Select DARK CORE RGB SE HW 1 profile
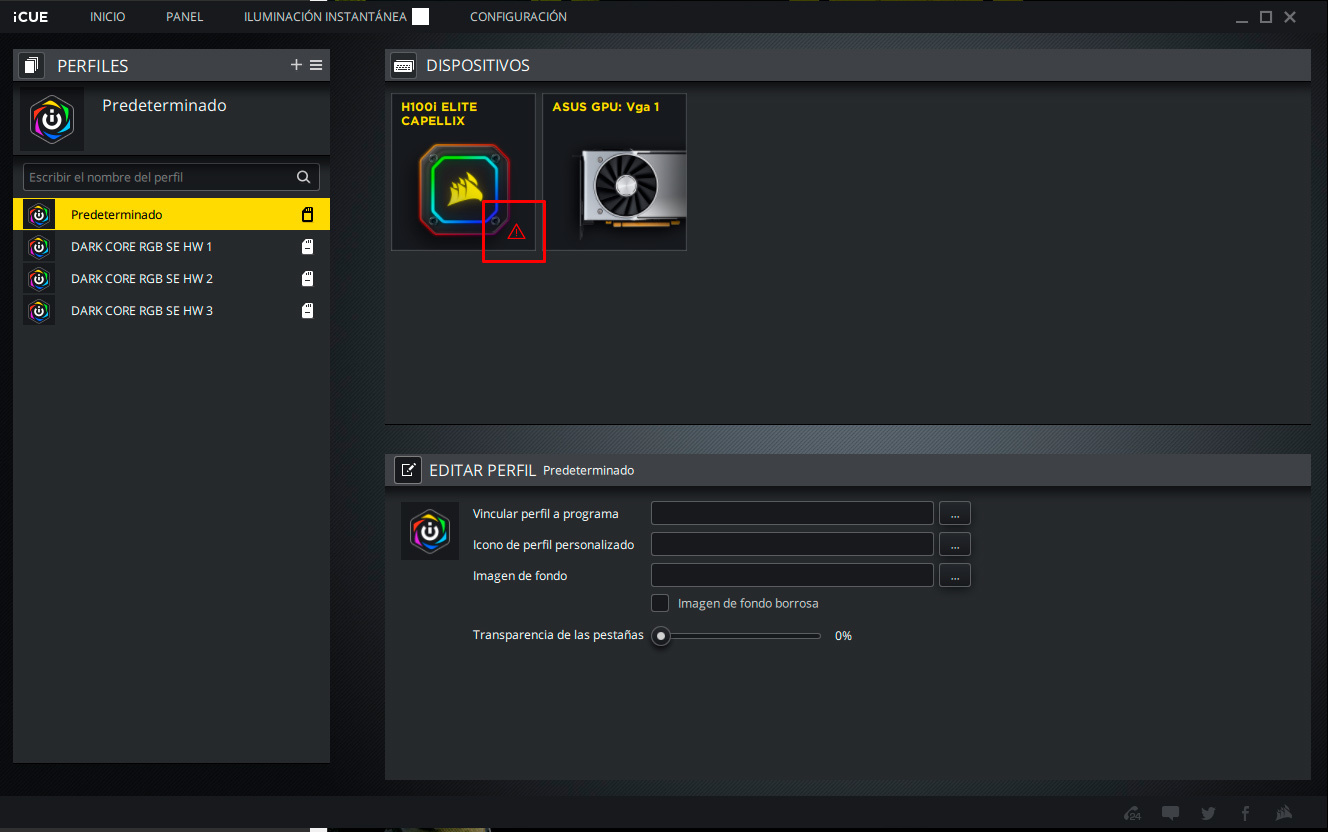Viewport: 1328px width, 832px height. tap(171, 246)
